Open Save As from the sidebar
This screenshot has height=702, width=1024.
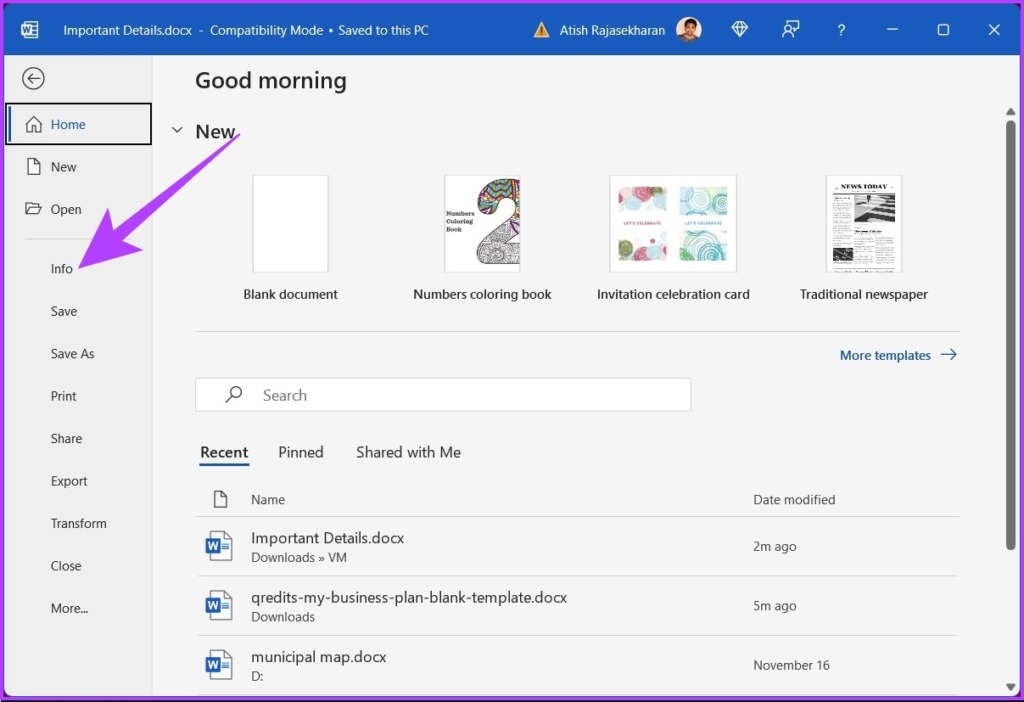pos(72,354)
